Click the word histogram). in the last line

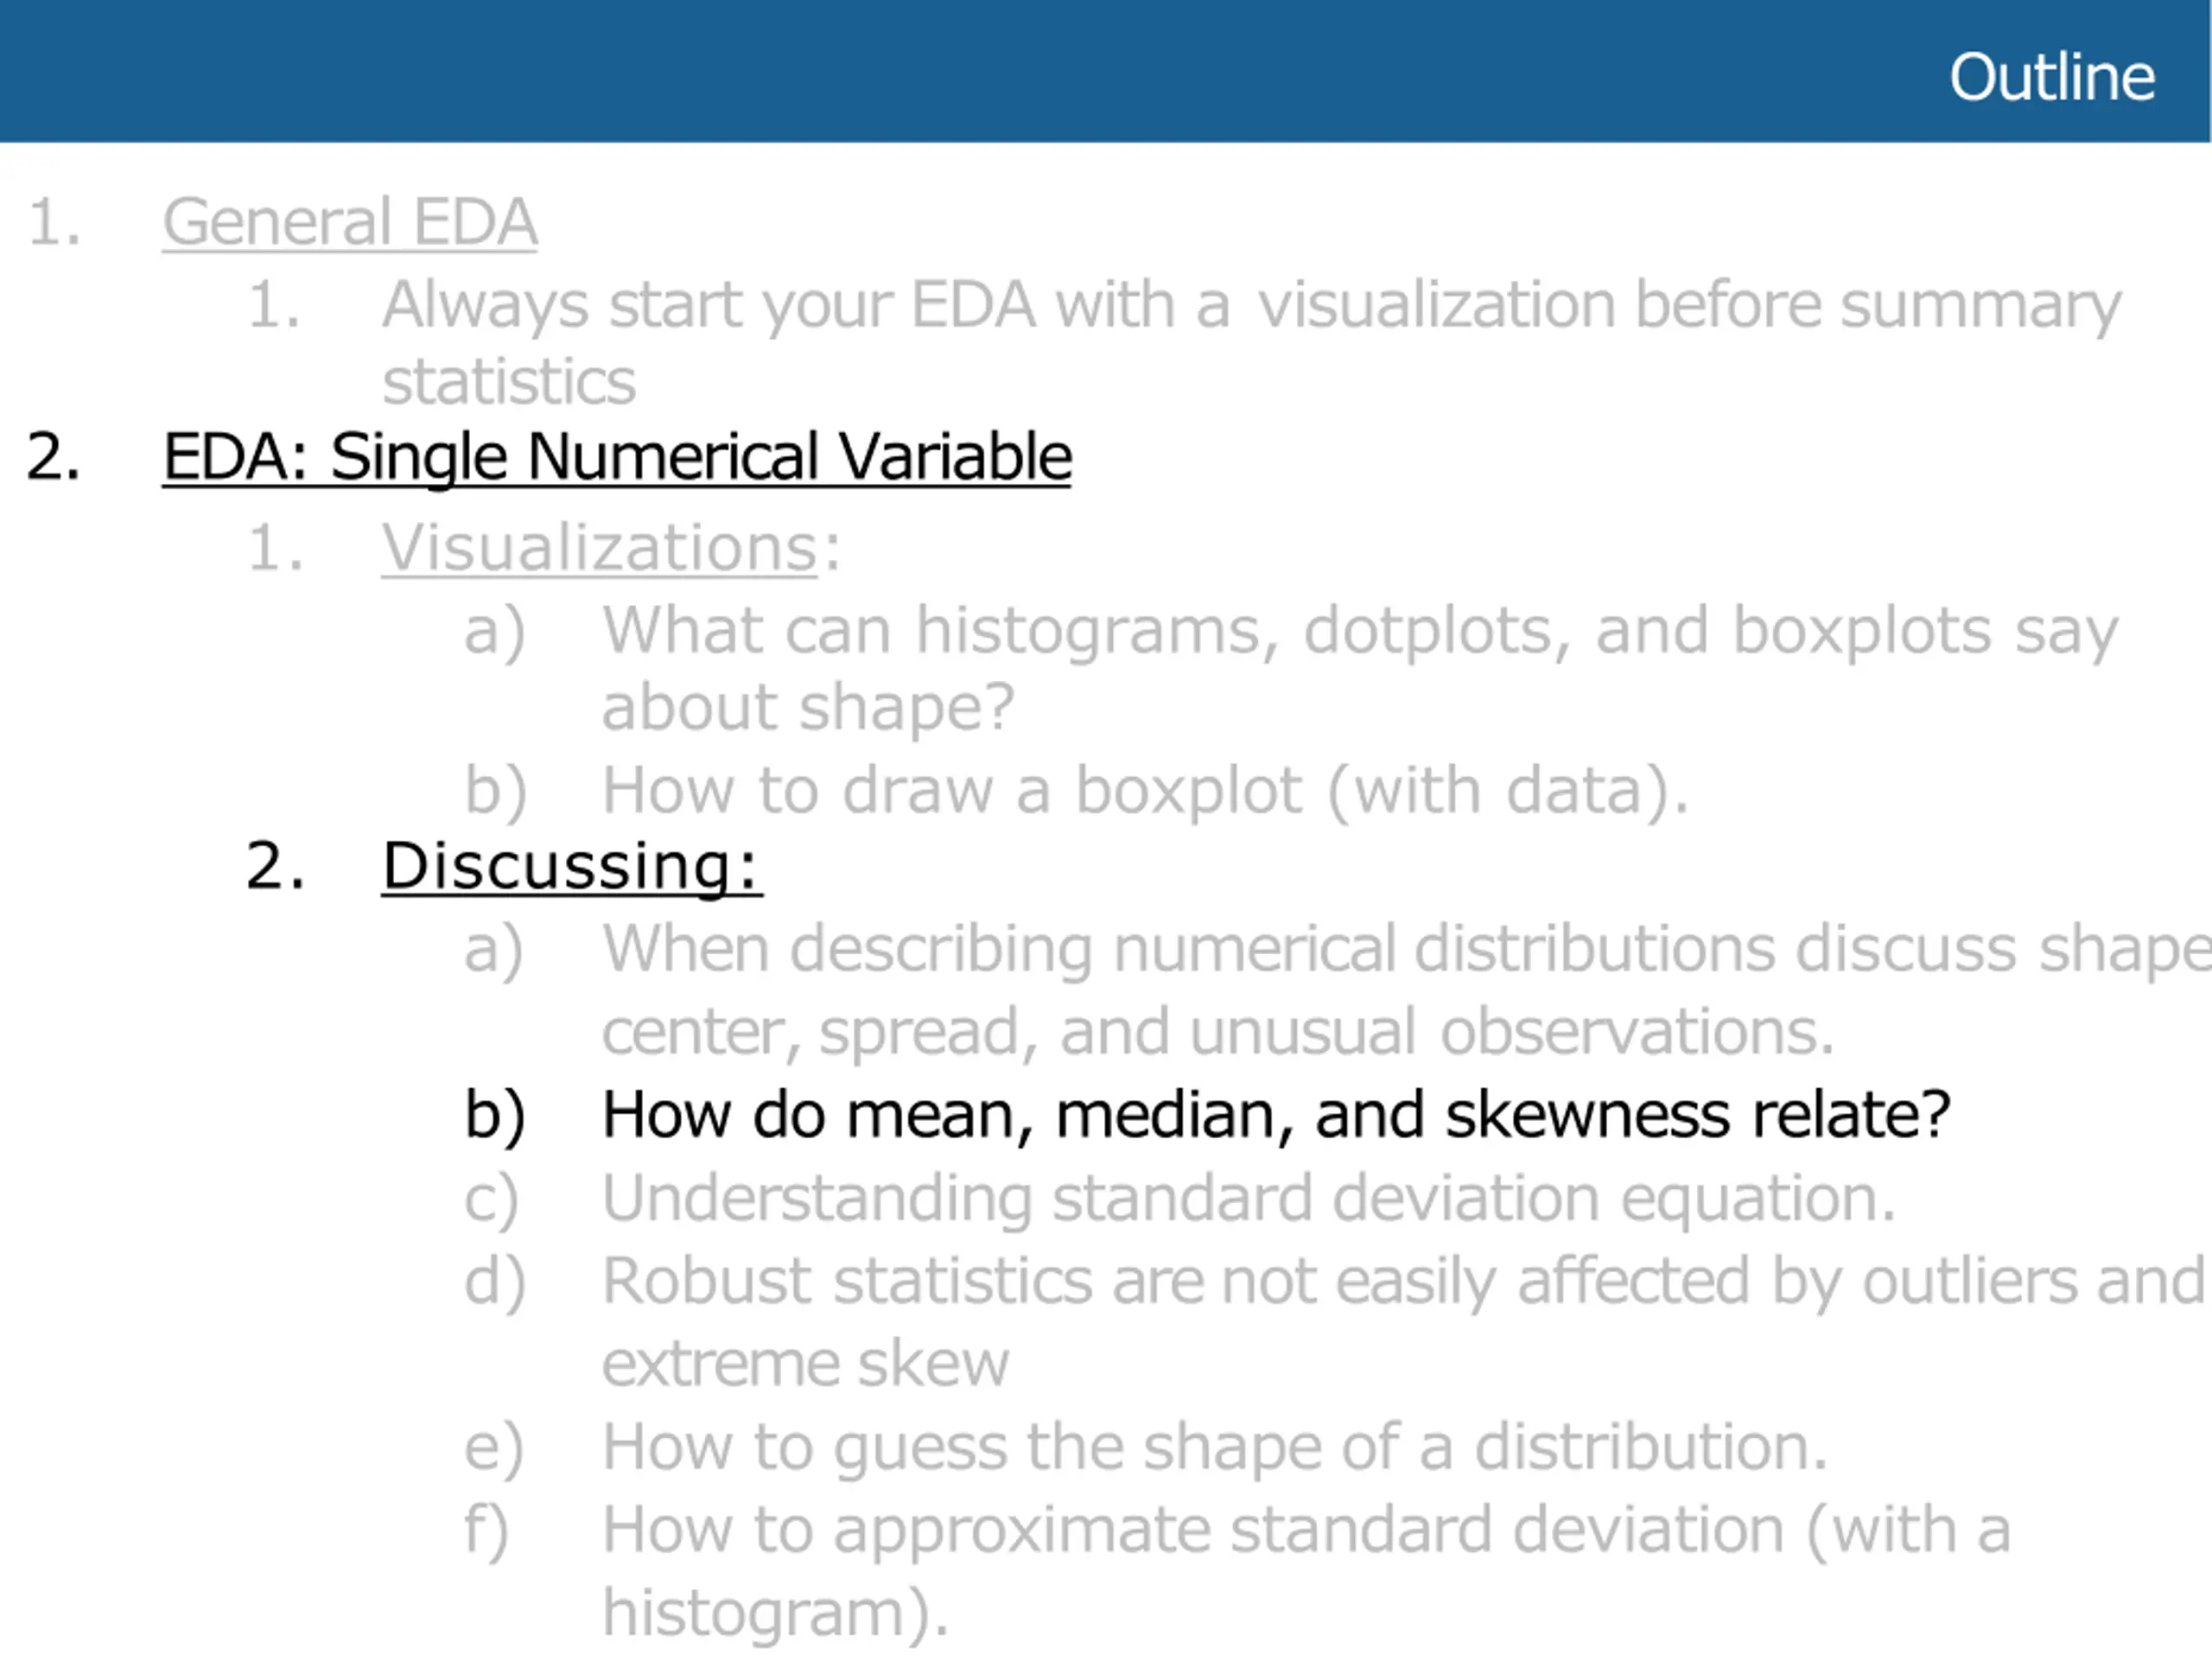click(775, 1612)
